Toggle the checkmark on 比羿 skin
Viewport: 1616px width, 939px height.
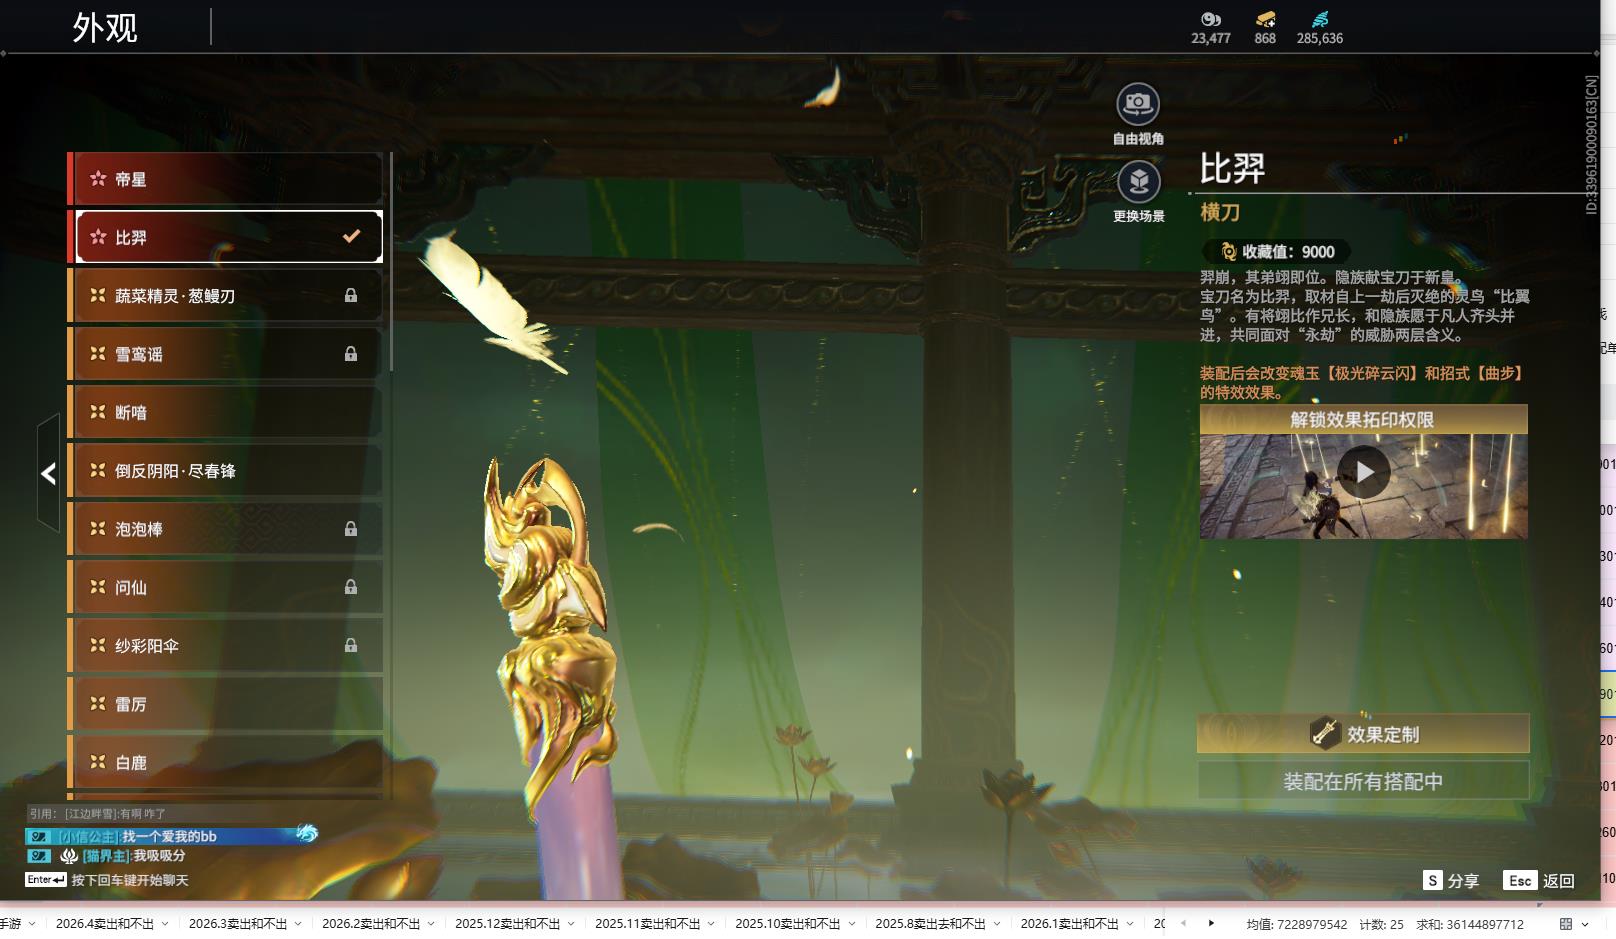[351, 237]
